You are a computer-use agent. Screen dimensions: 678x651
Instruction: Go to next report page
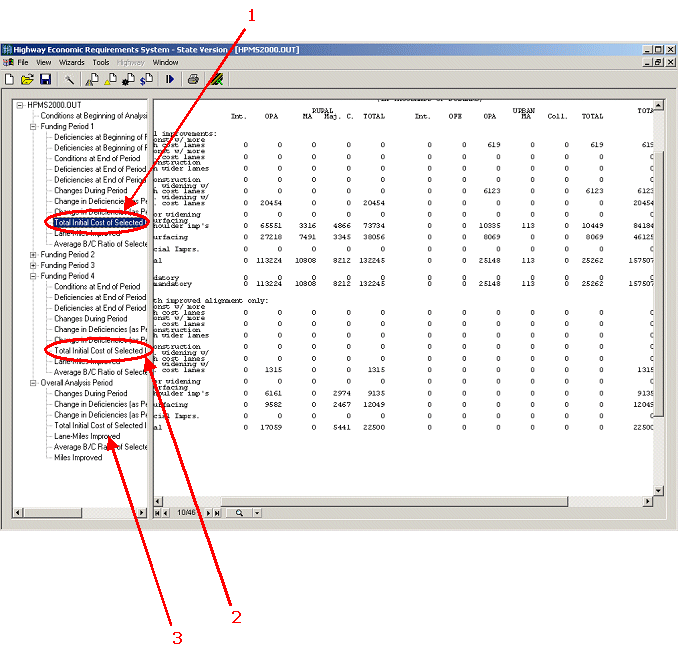click(208, 513)
